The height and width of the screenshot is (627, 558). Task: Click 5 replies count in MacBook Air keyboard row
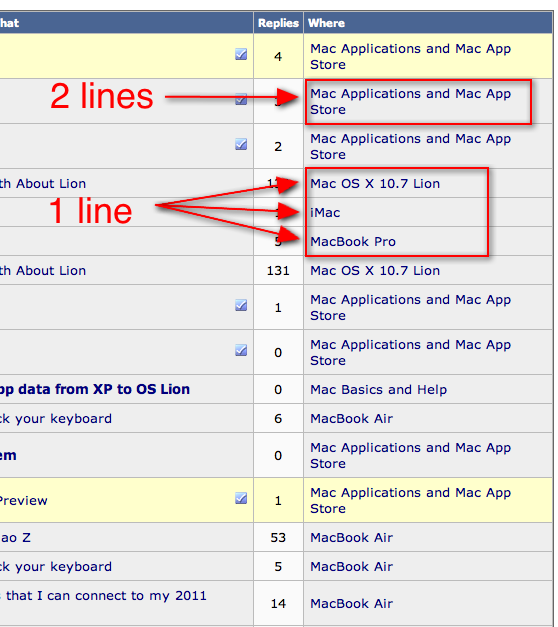278,567
